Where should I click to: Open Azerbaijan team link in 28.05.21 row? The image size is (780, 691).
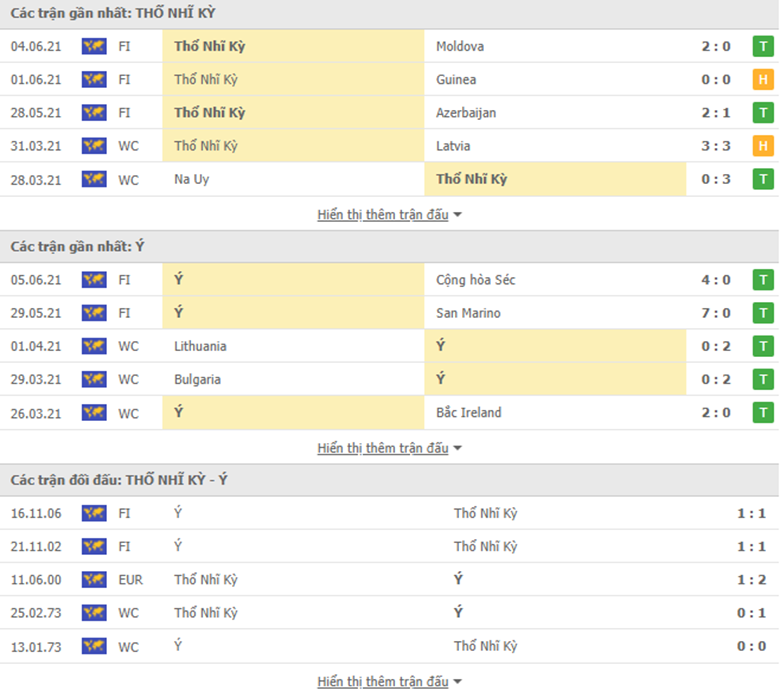point(466,113)
